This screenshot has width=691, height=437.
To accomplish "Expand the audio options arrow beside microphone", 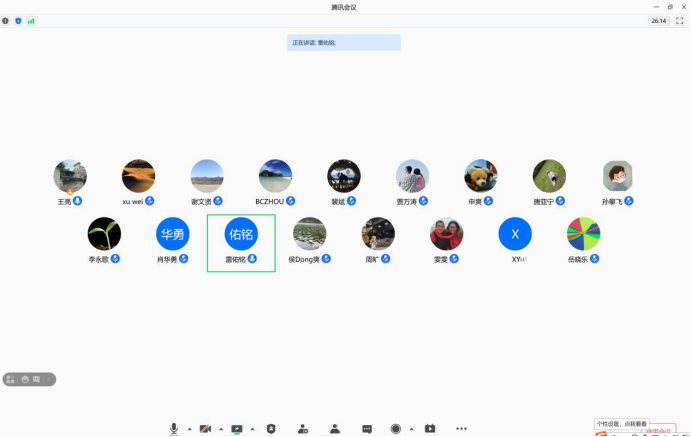I will pyautogui.click(x=189, y=429).
